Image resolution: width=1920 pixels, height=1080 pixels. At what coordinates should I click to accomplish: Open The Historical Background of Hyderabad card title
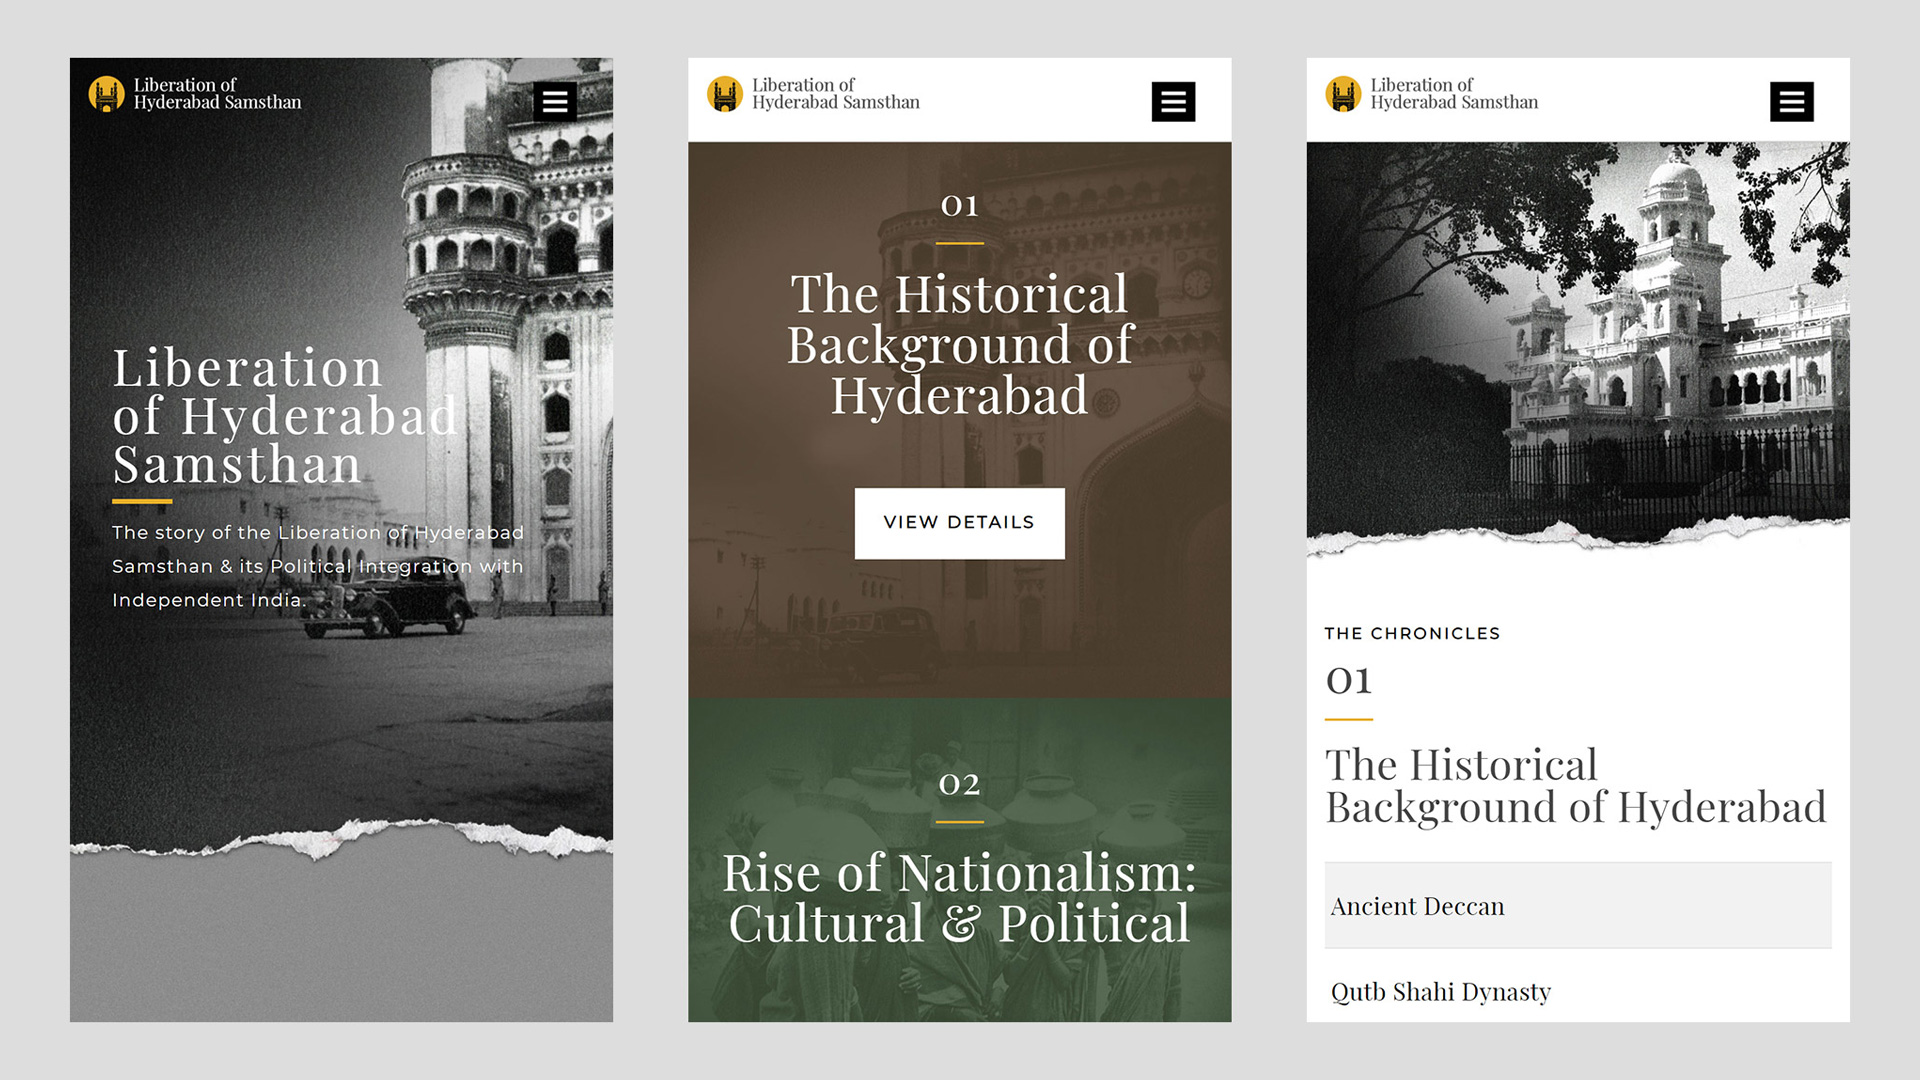coord(959,345)
